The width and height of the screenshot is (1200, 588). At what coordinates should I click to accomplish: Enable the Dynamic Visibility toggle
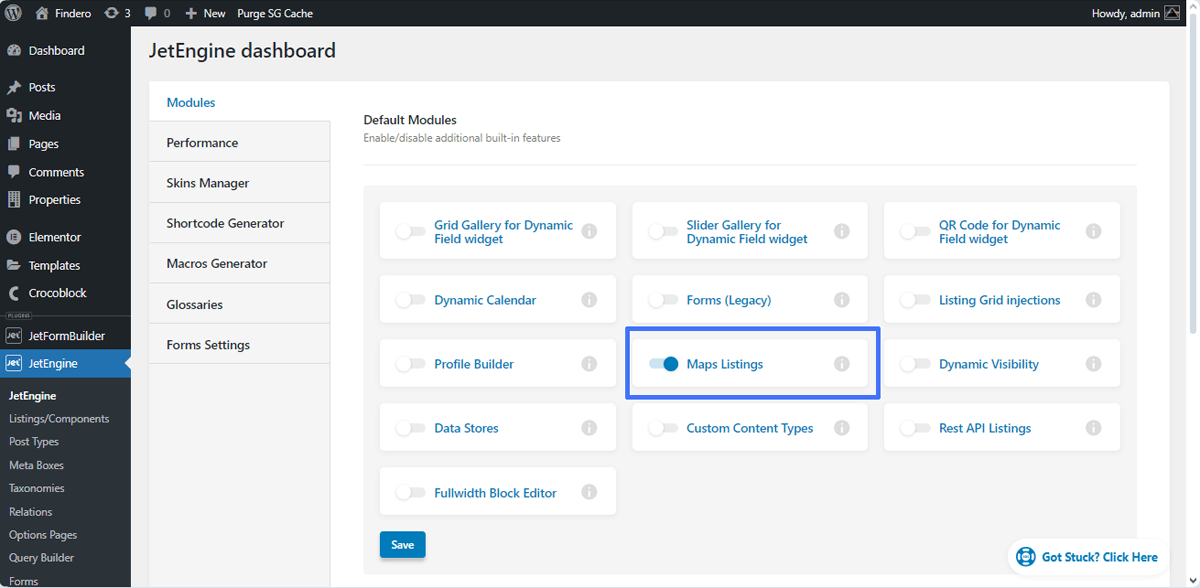[x=915, y=364]
